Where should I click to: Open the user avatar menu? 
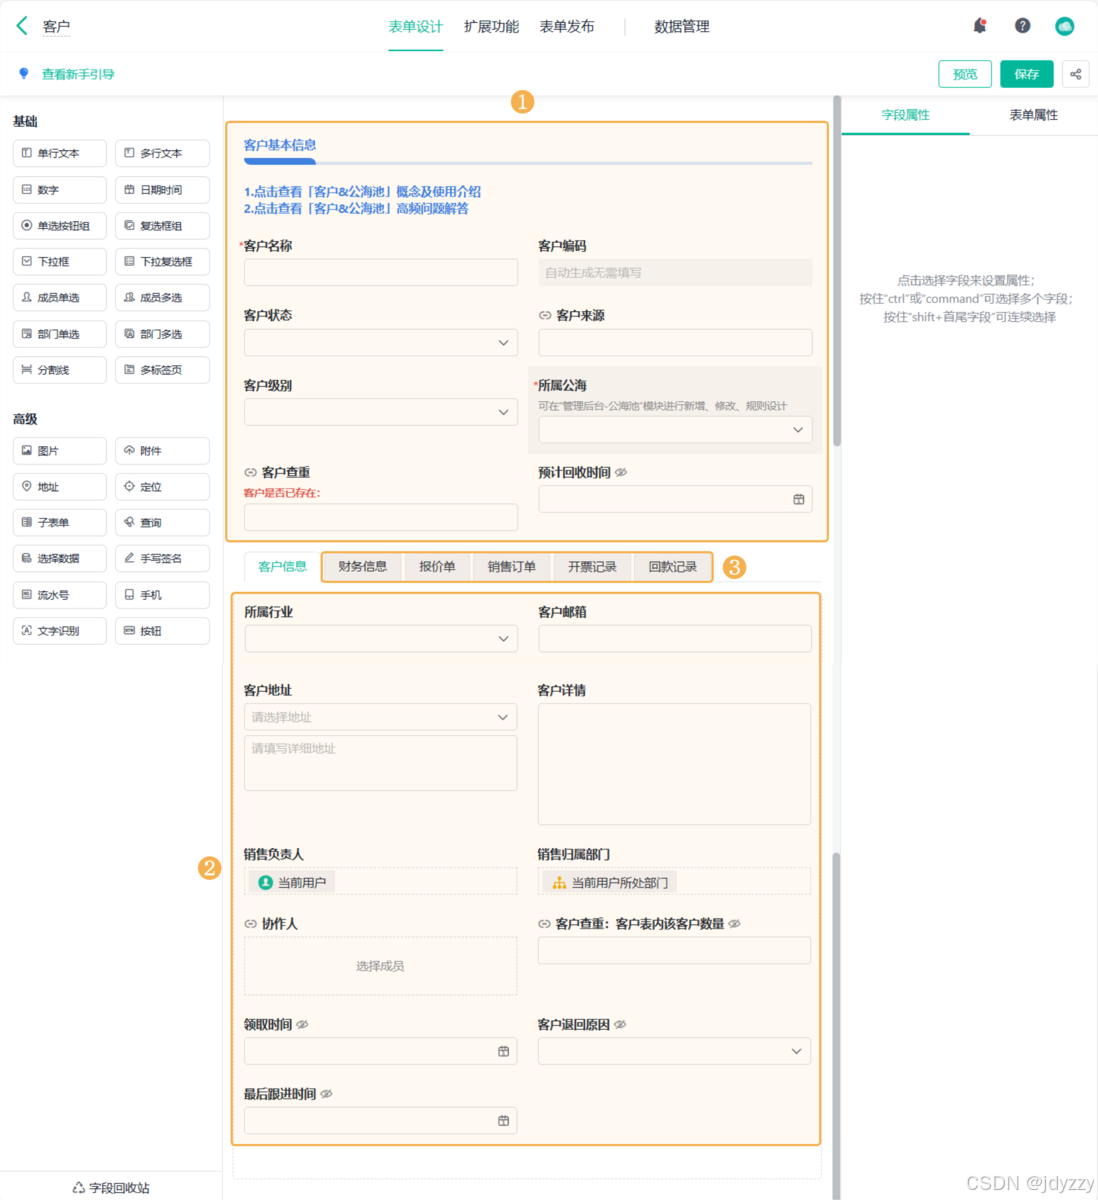[x=1065, y=26]
